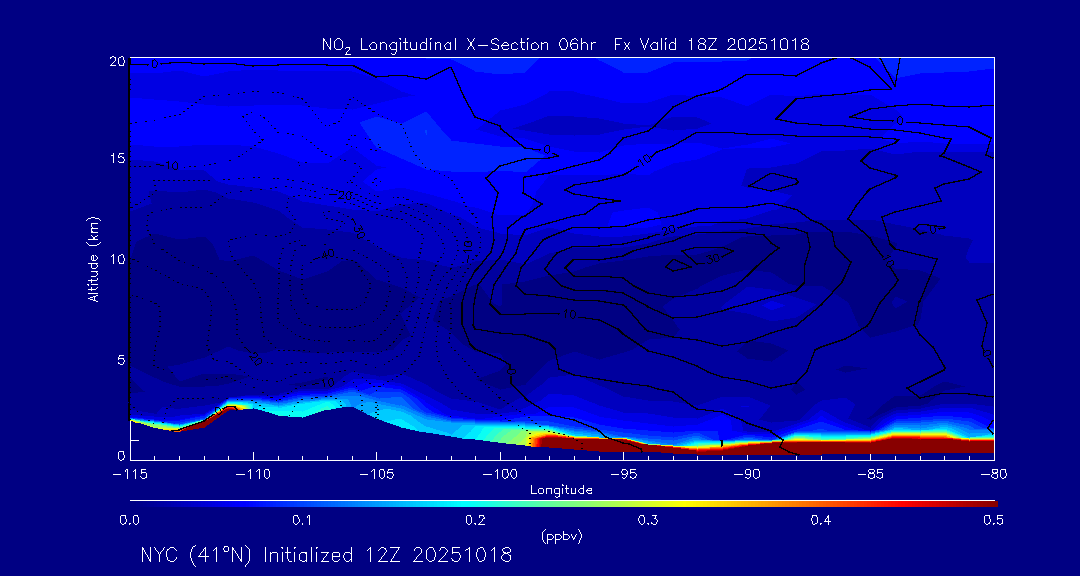Click the 20 km altitude tick label
The width and height of the screenshot is (1080, 576).
116,61
